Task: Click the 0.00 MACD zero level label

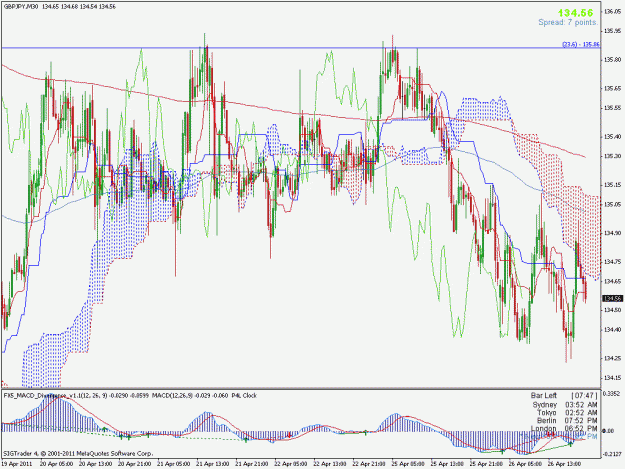Action: pos(608,431)
